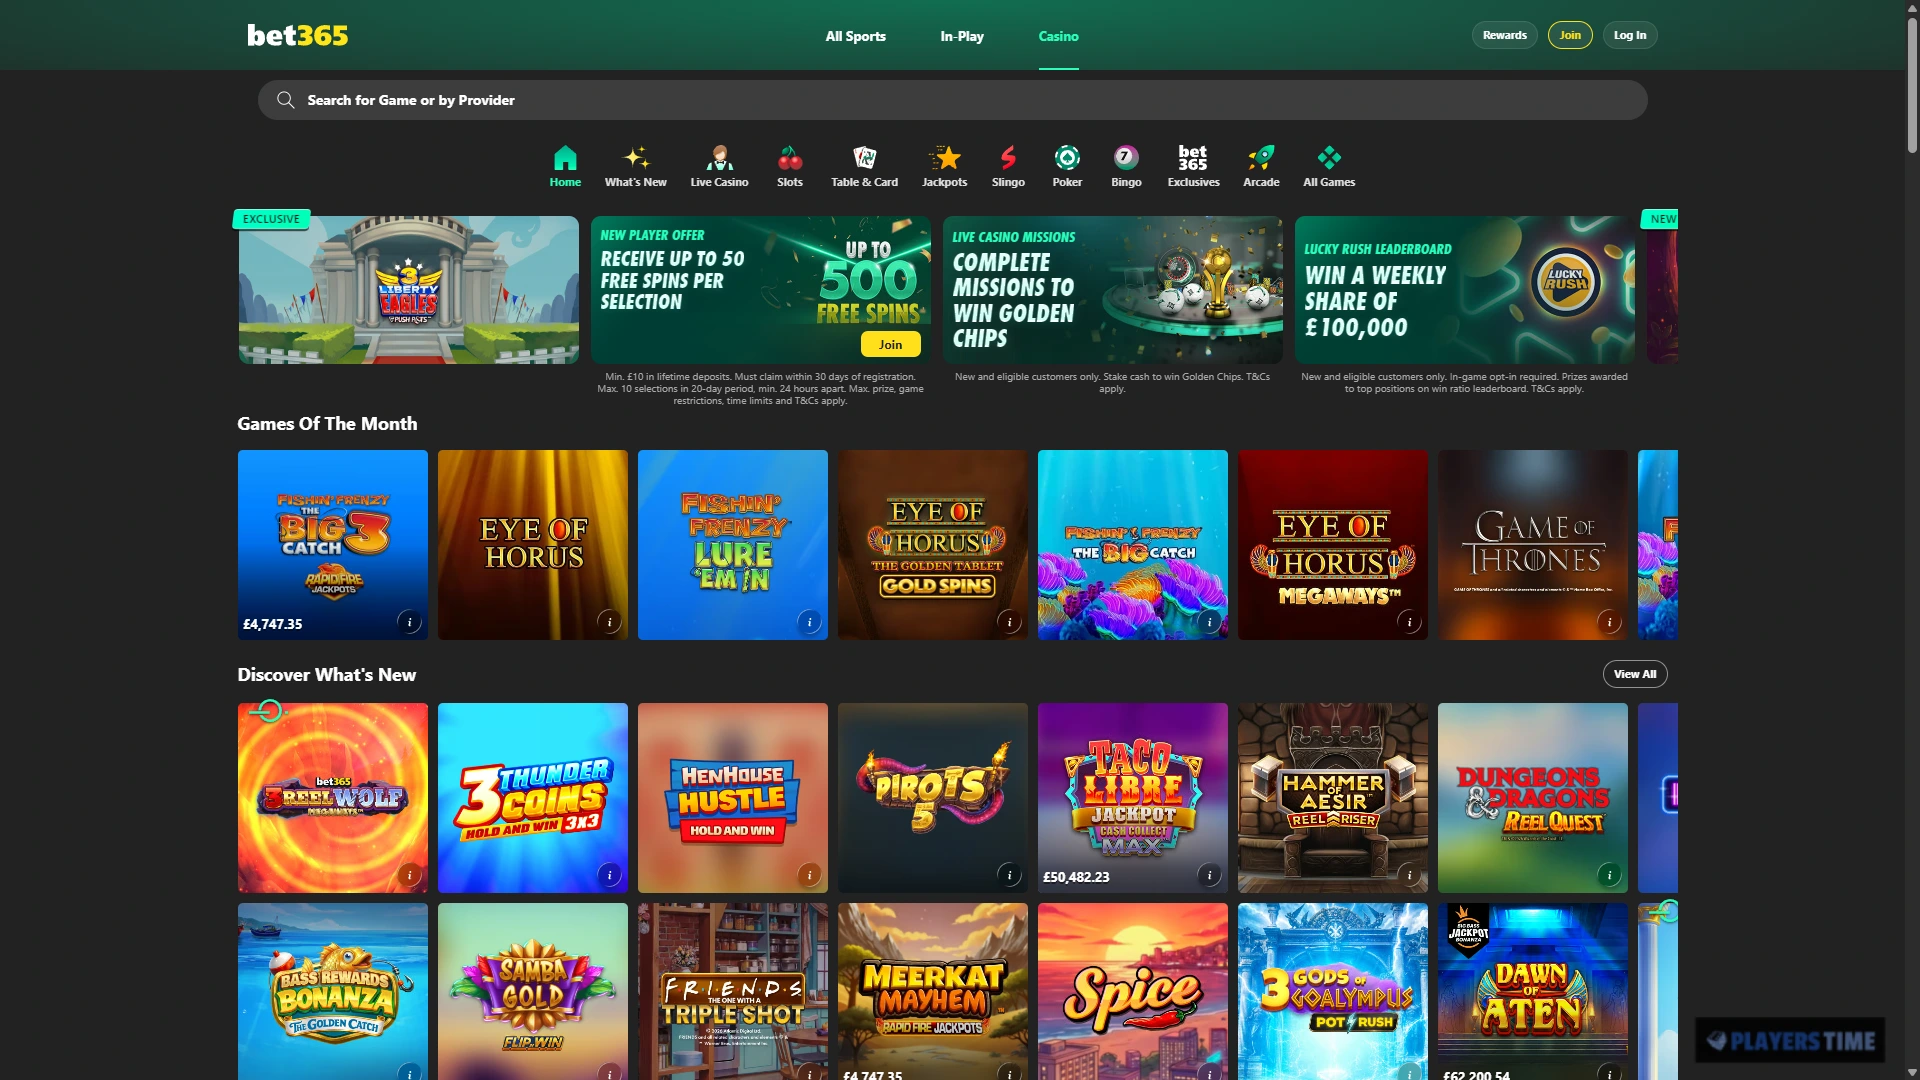Open 3 Gods of Goalympus tile
Screen dimensions: 1920x1080
point(1333,991)
